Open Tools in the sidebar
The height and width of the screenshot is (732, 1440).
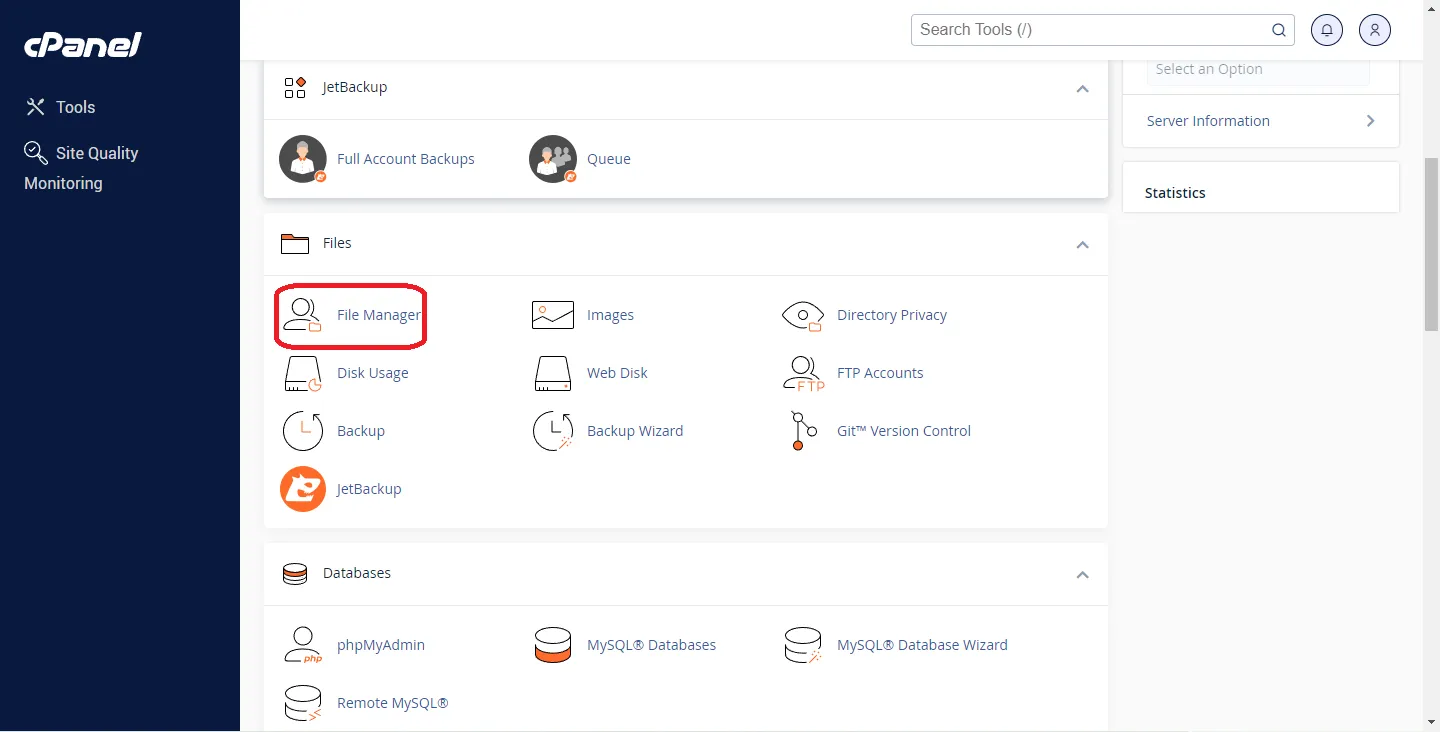click(x=76, y=107)
